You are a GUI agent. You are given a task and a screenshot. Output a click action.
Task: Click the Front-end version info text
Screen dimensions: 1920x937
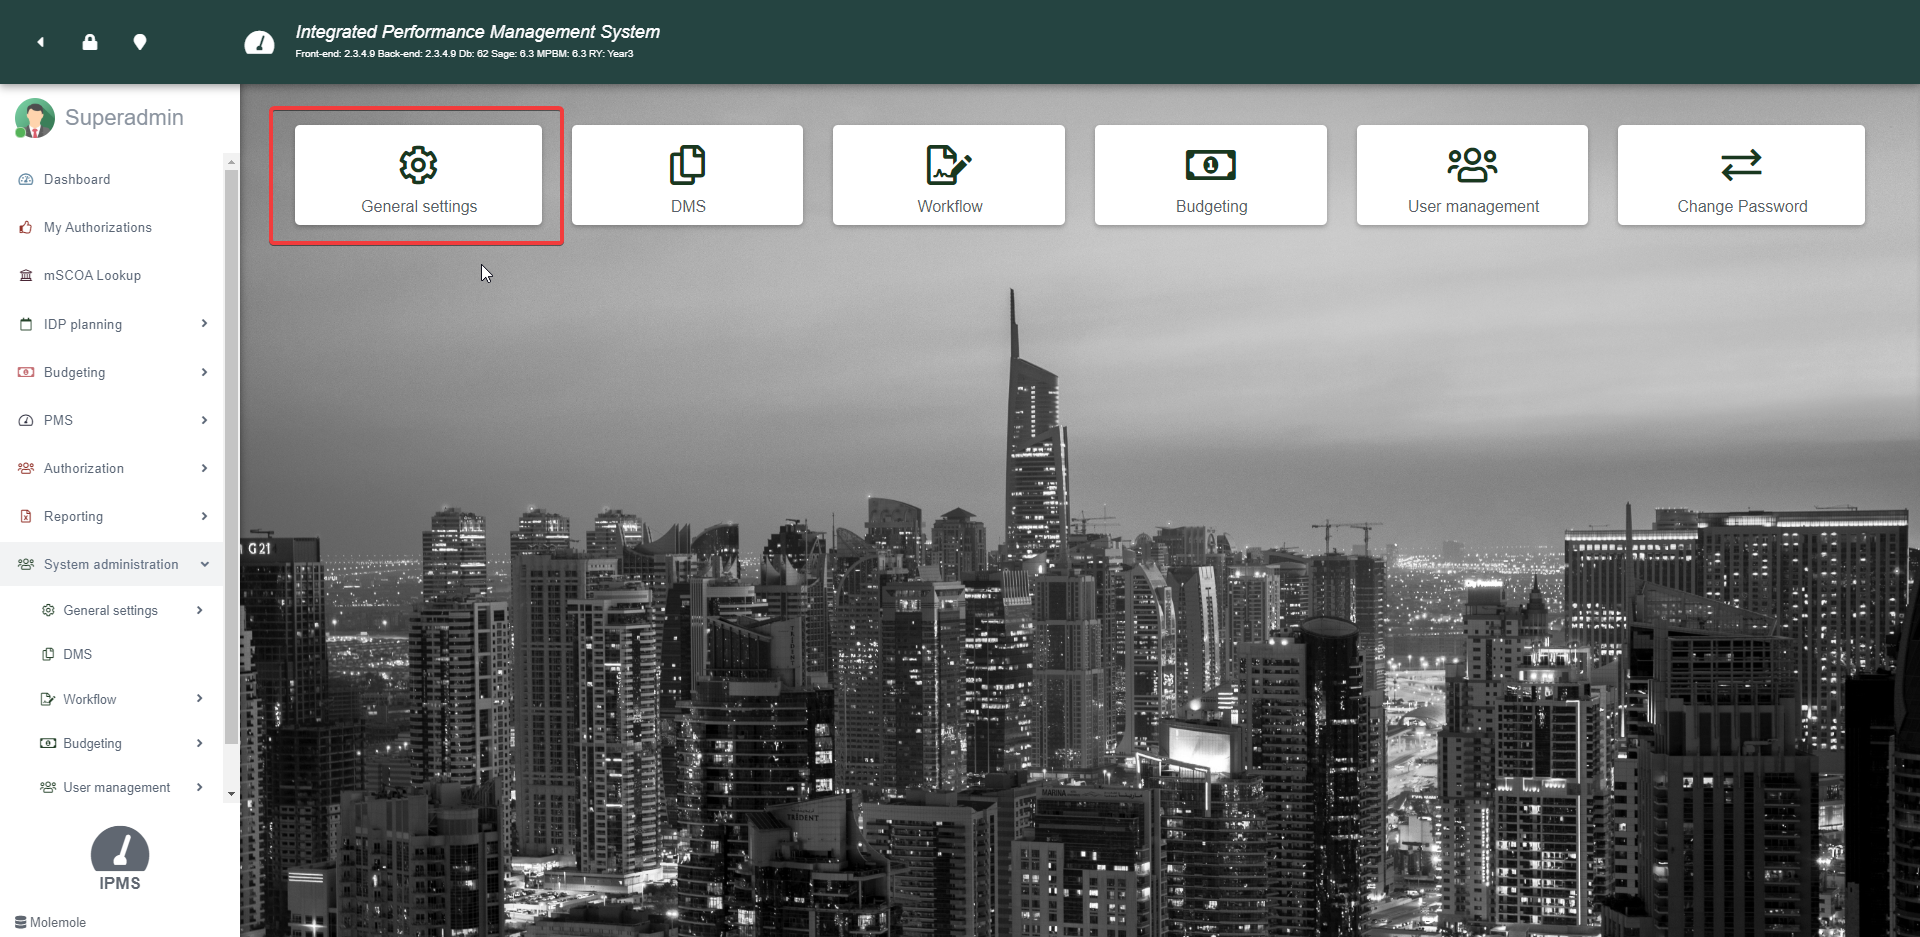(464, 54)
